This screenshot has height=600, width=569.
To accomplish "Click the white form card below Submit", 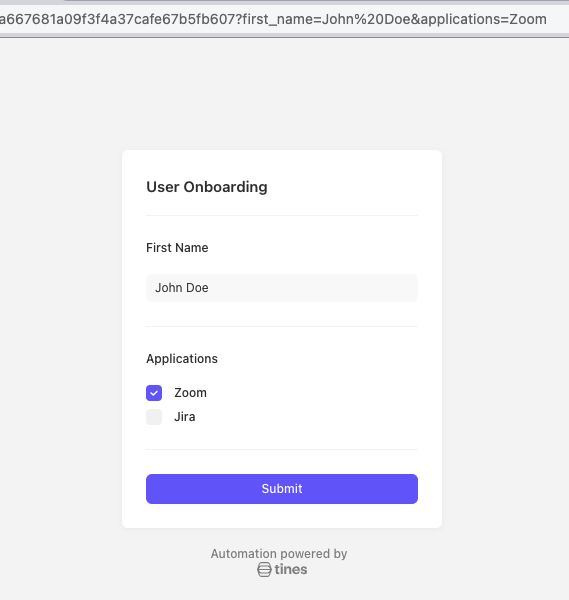I will point(282,516).
